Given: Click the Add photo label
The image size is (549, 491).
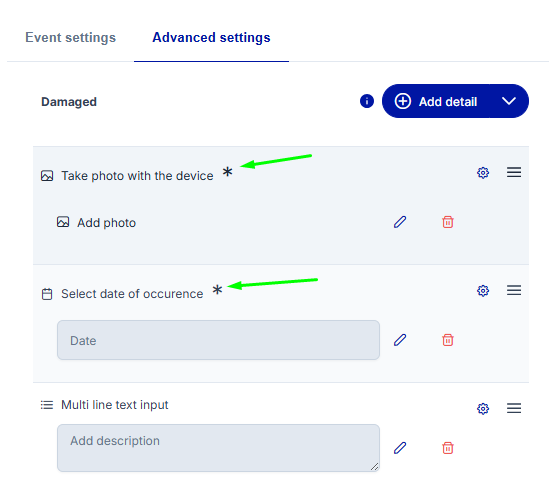Looking at the screenshot, I should pos(106,223).
